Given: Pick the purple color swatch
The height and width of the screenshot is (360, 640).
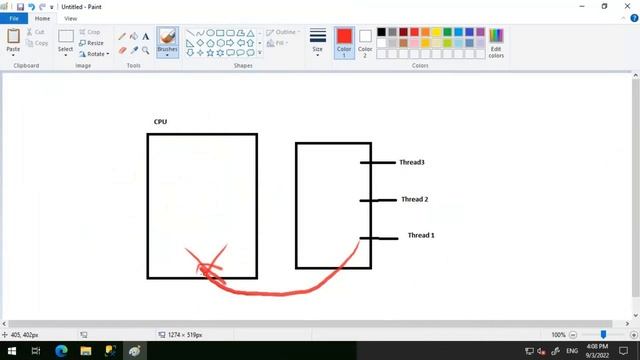Looking at the screenshot, I should coord(480,32).
